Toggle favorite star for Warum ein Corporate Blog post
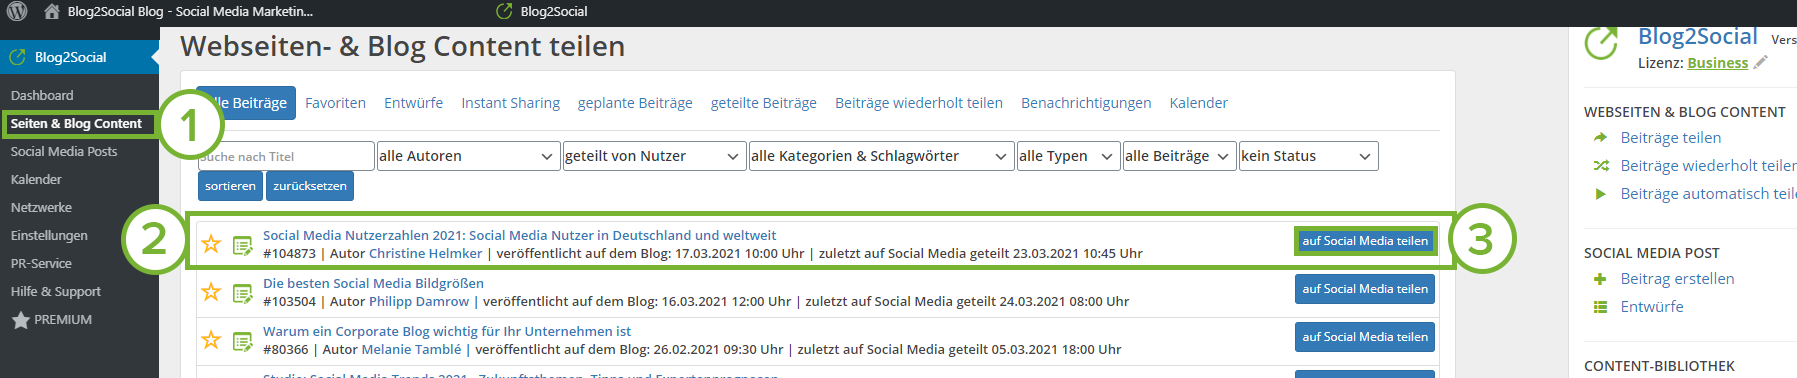The image size is (1797, 378). 211,340
